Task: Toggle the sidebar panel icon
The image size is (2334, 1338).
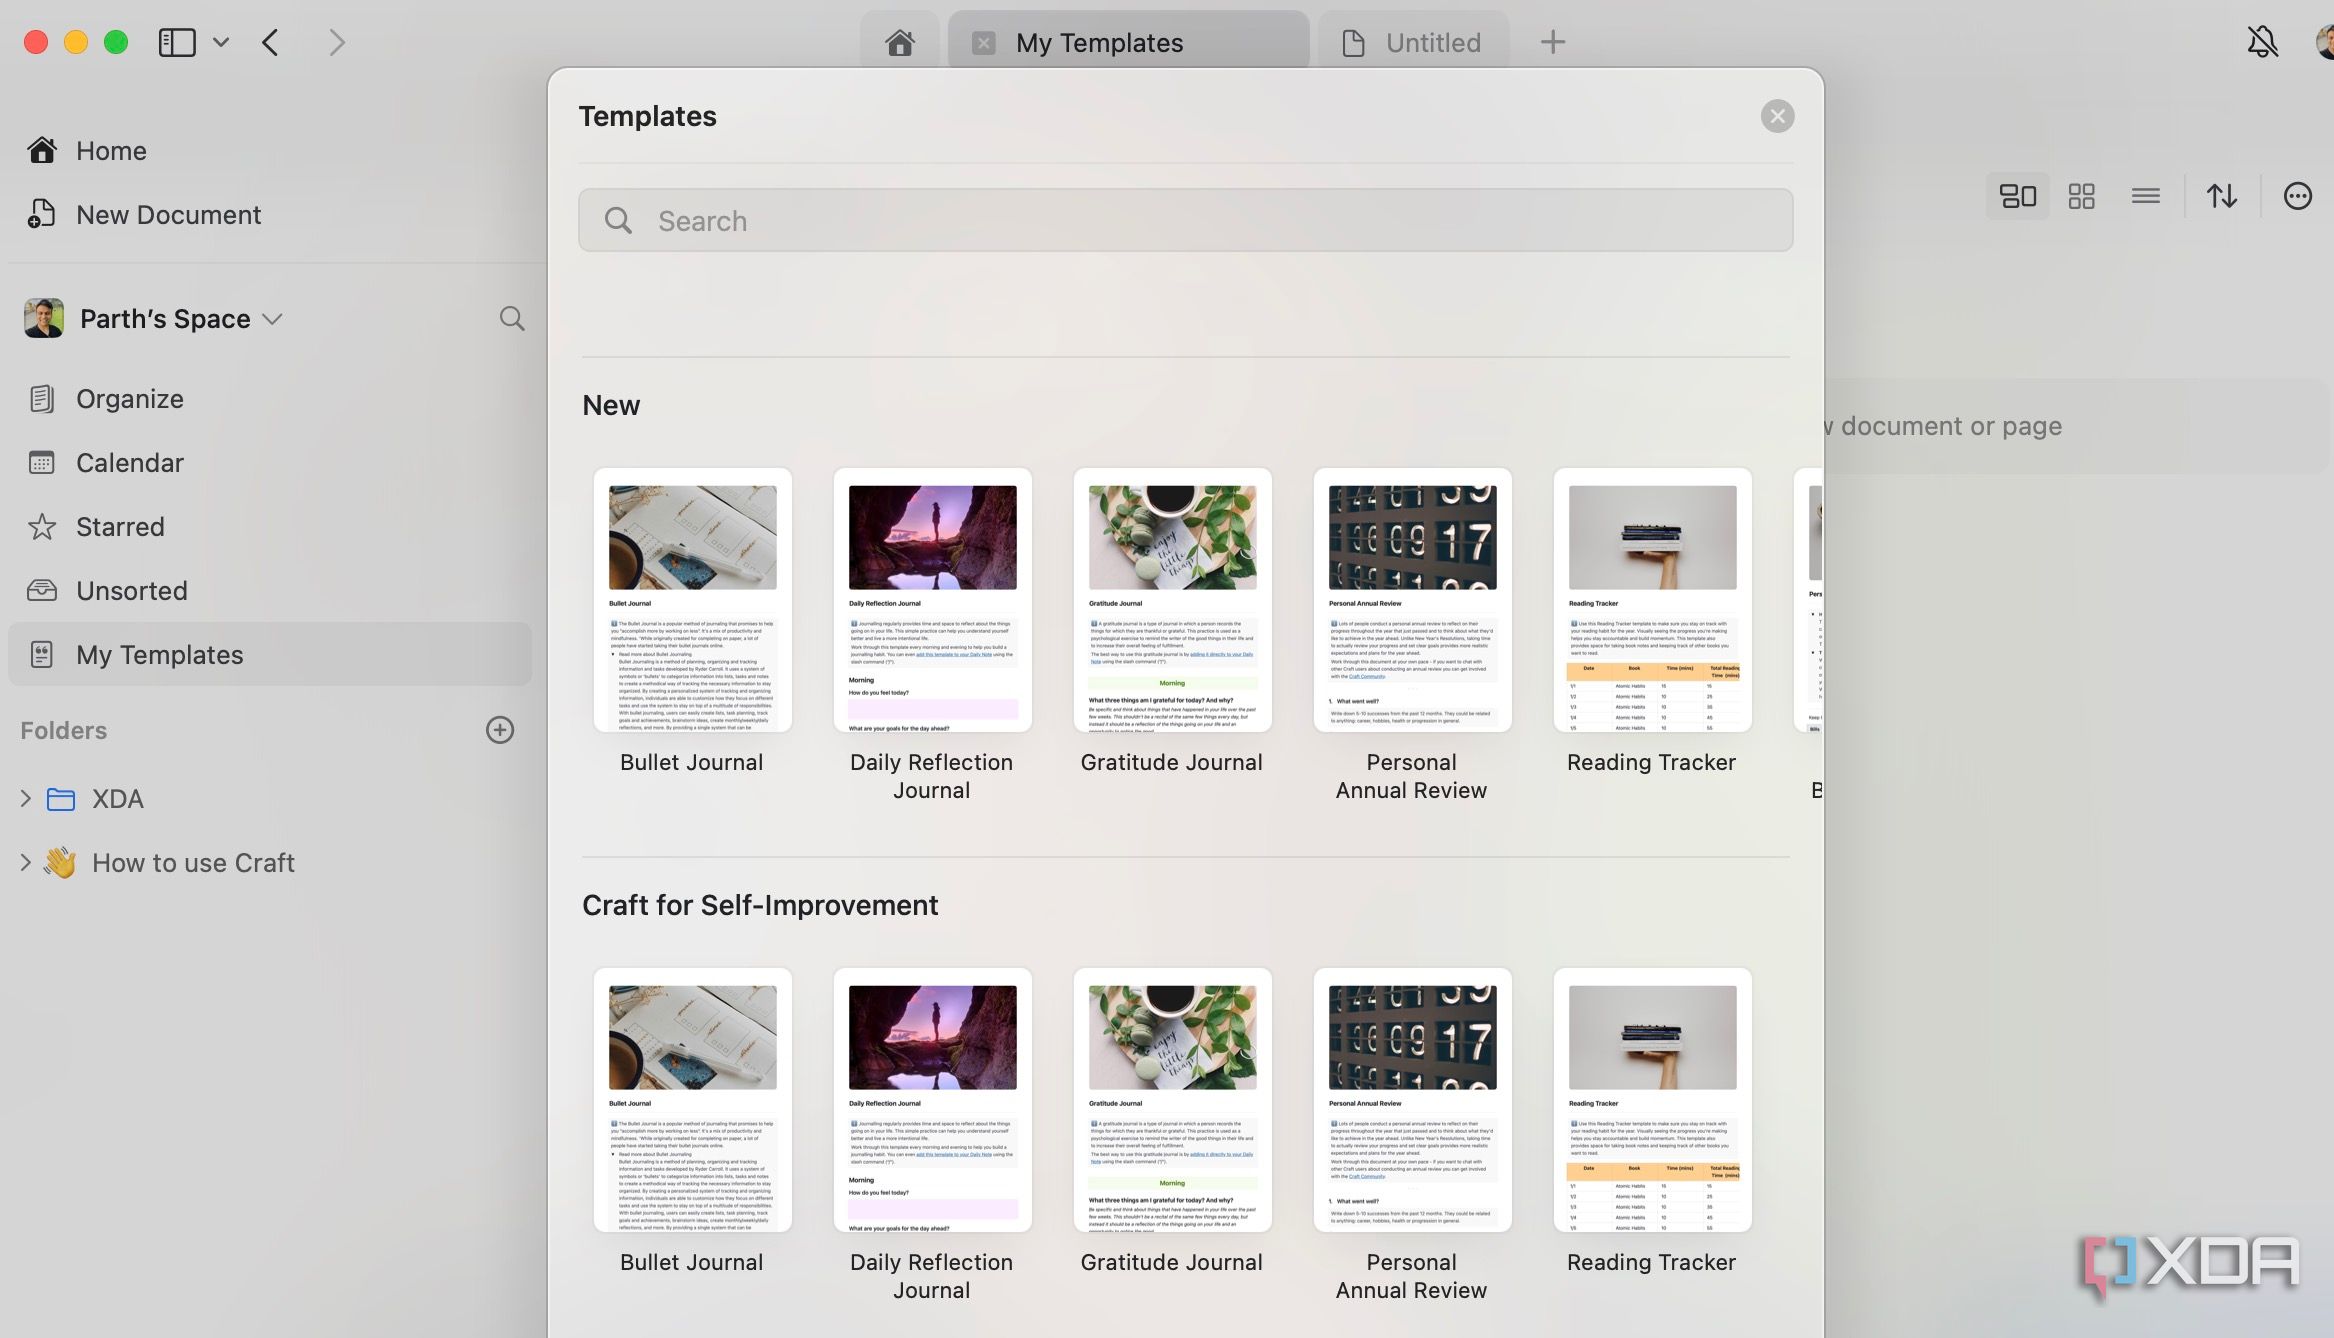Action: point(177,42)
